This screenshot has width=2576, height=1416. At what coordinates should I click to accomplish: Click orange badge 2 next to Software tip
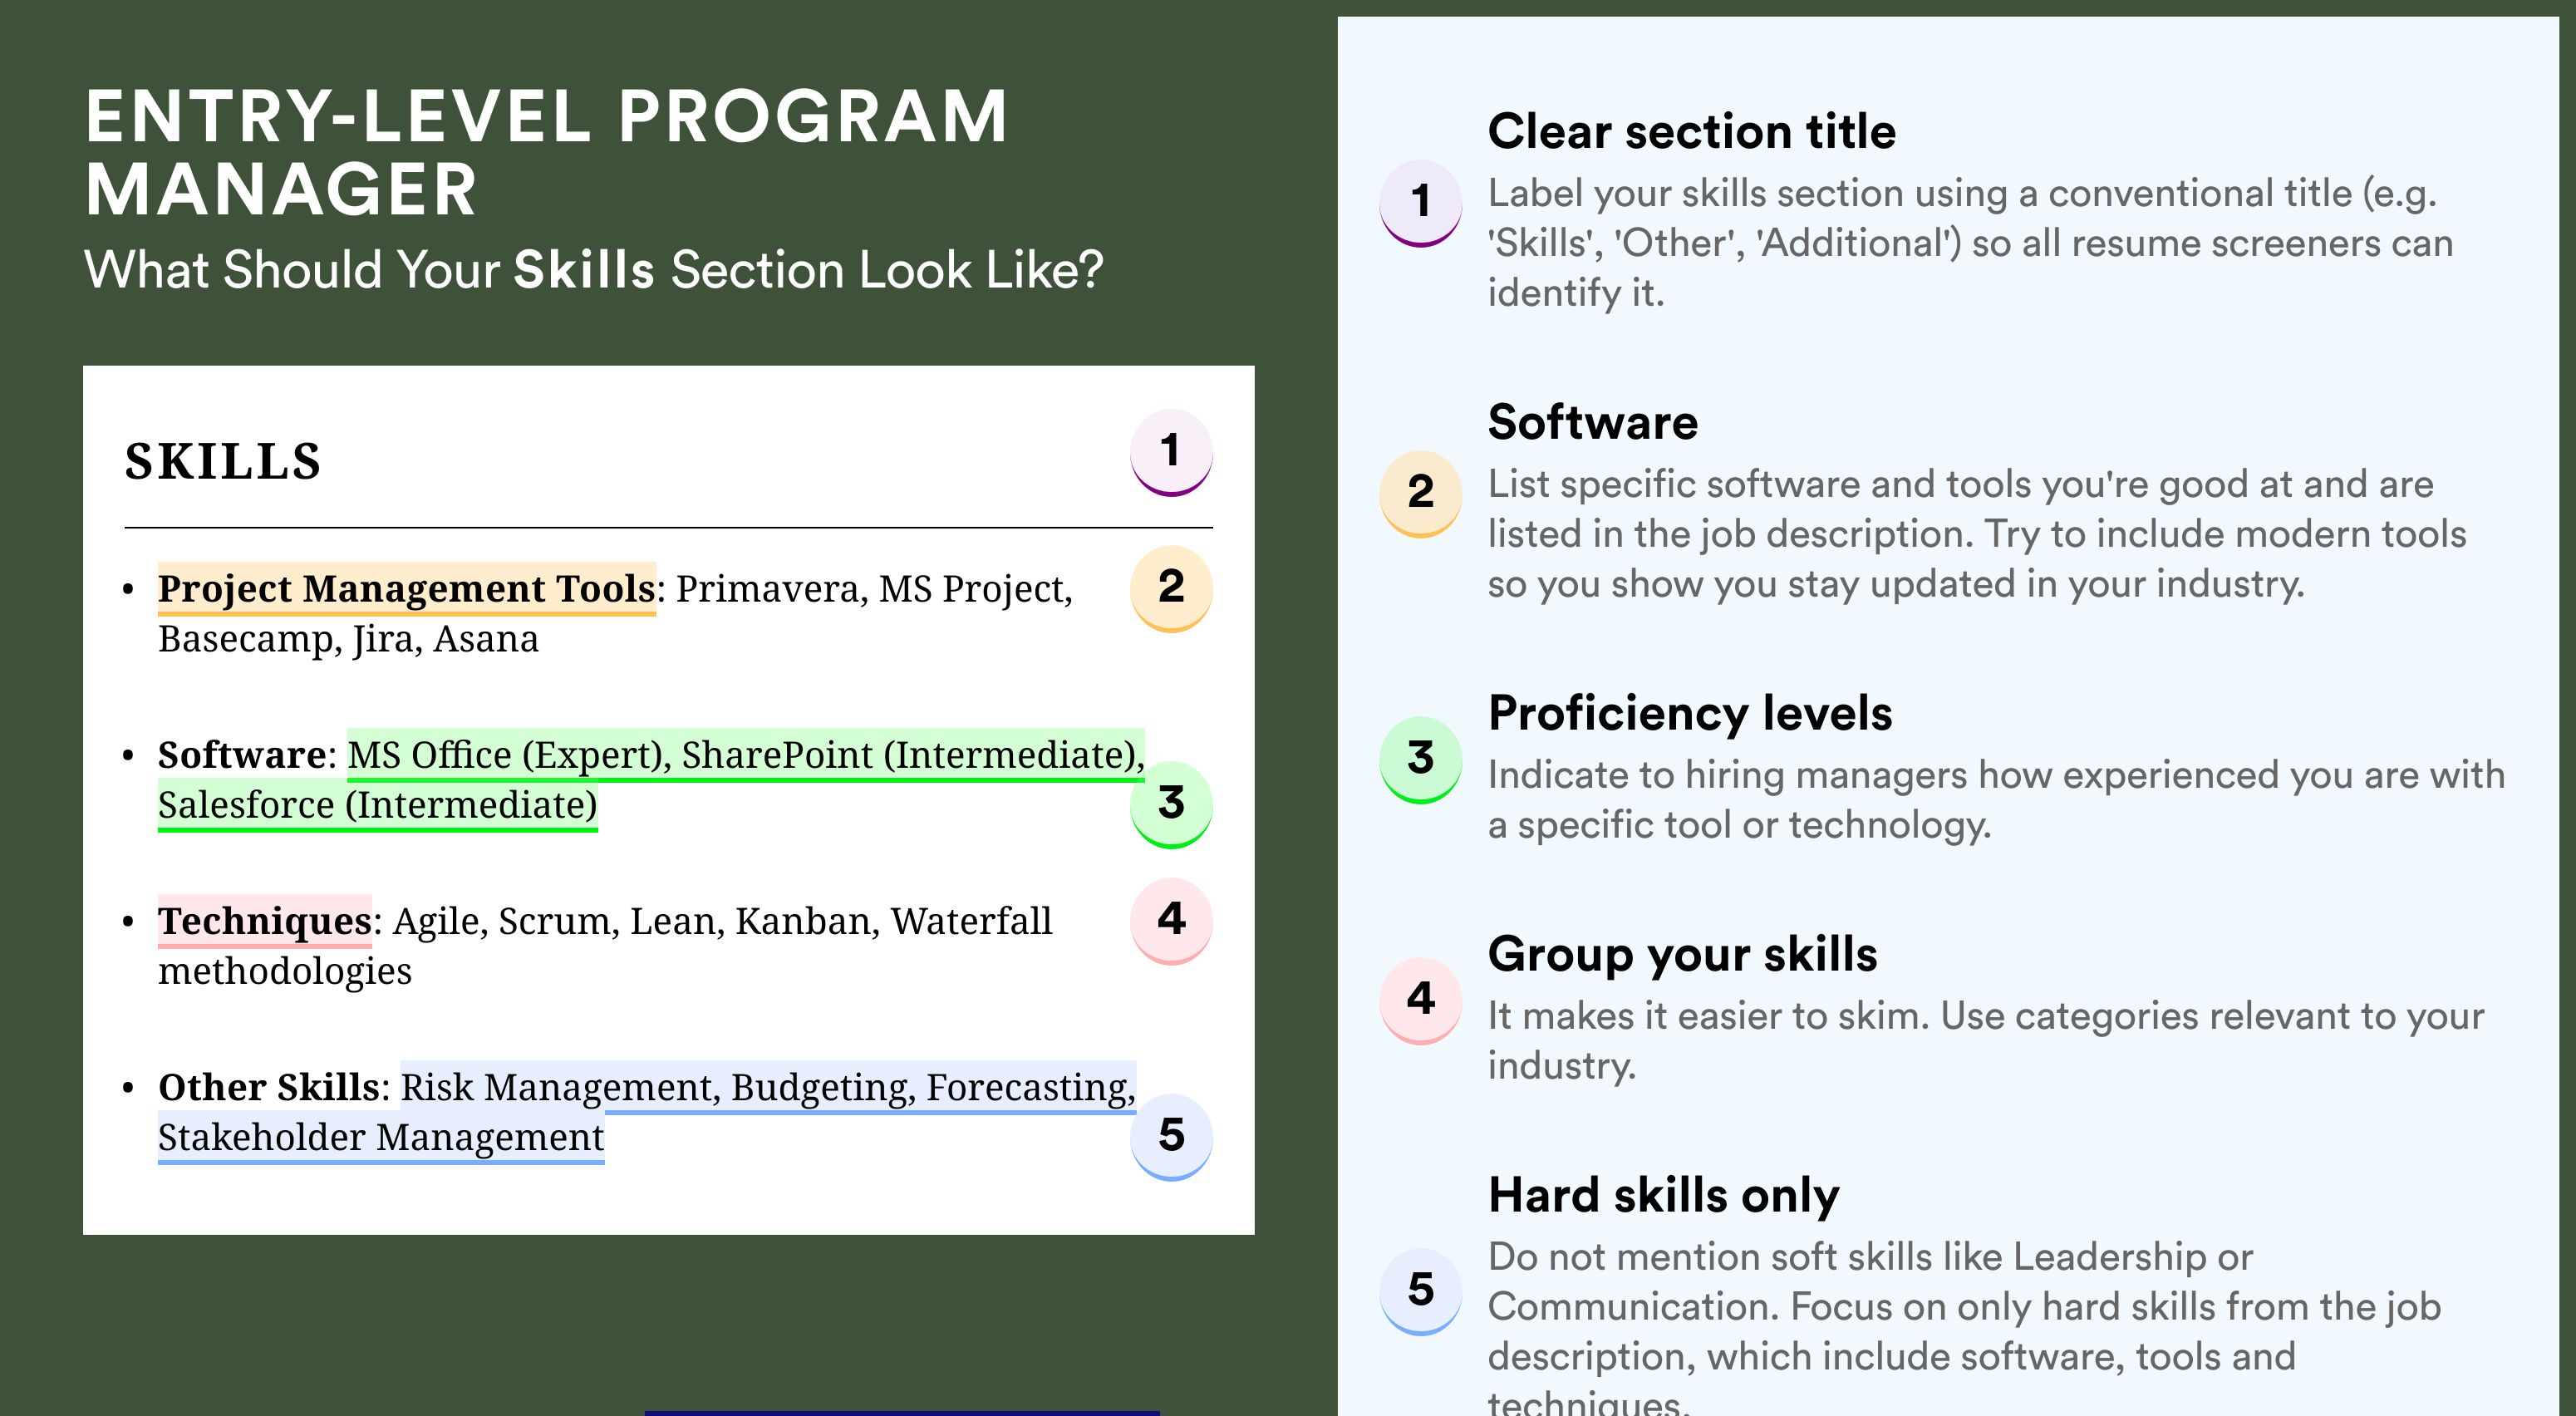(1421, 494)
